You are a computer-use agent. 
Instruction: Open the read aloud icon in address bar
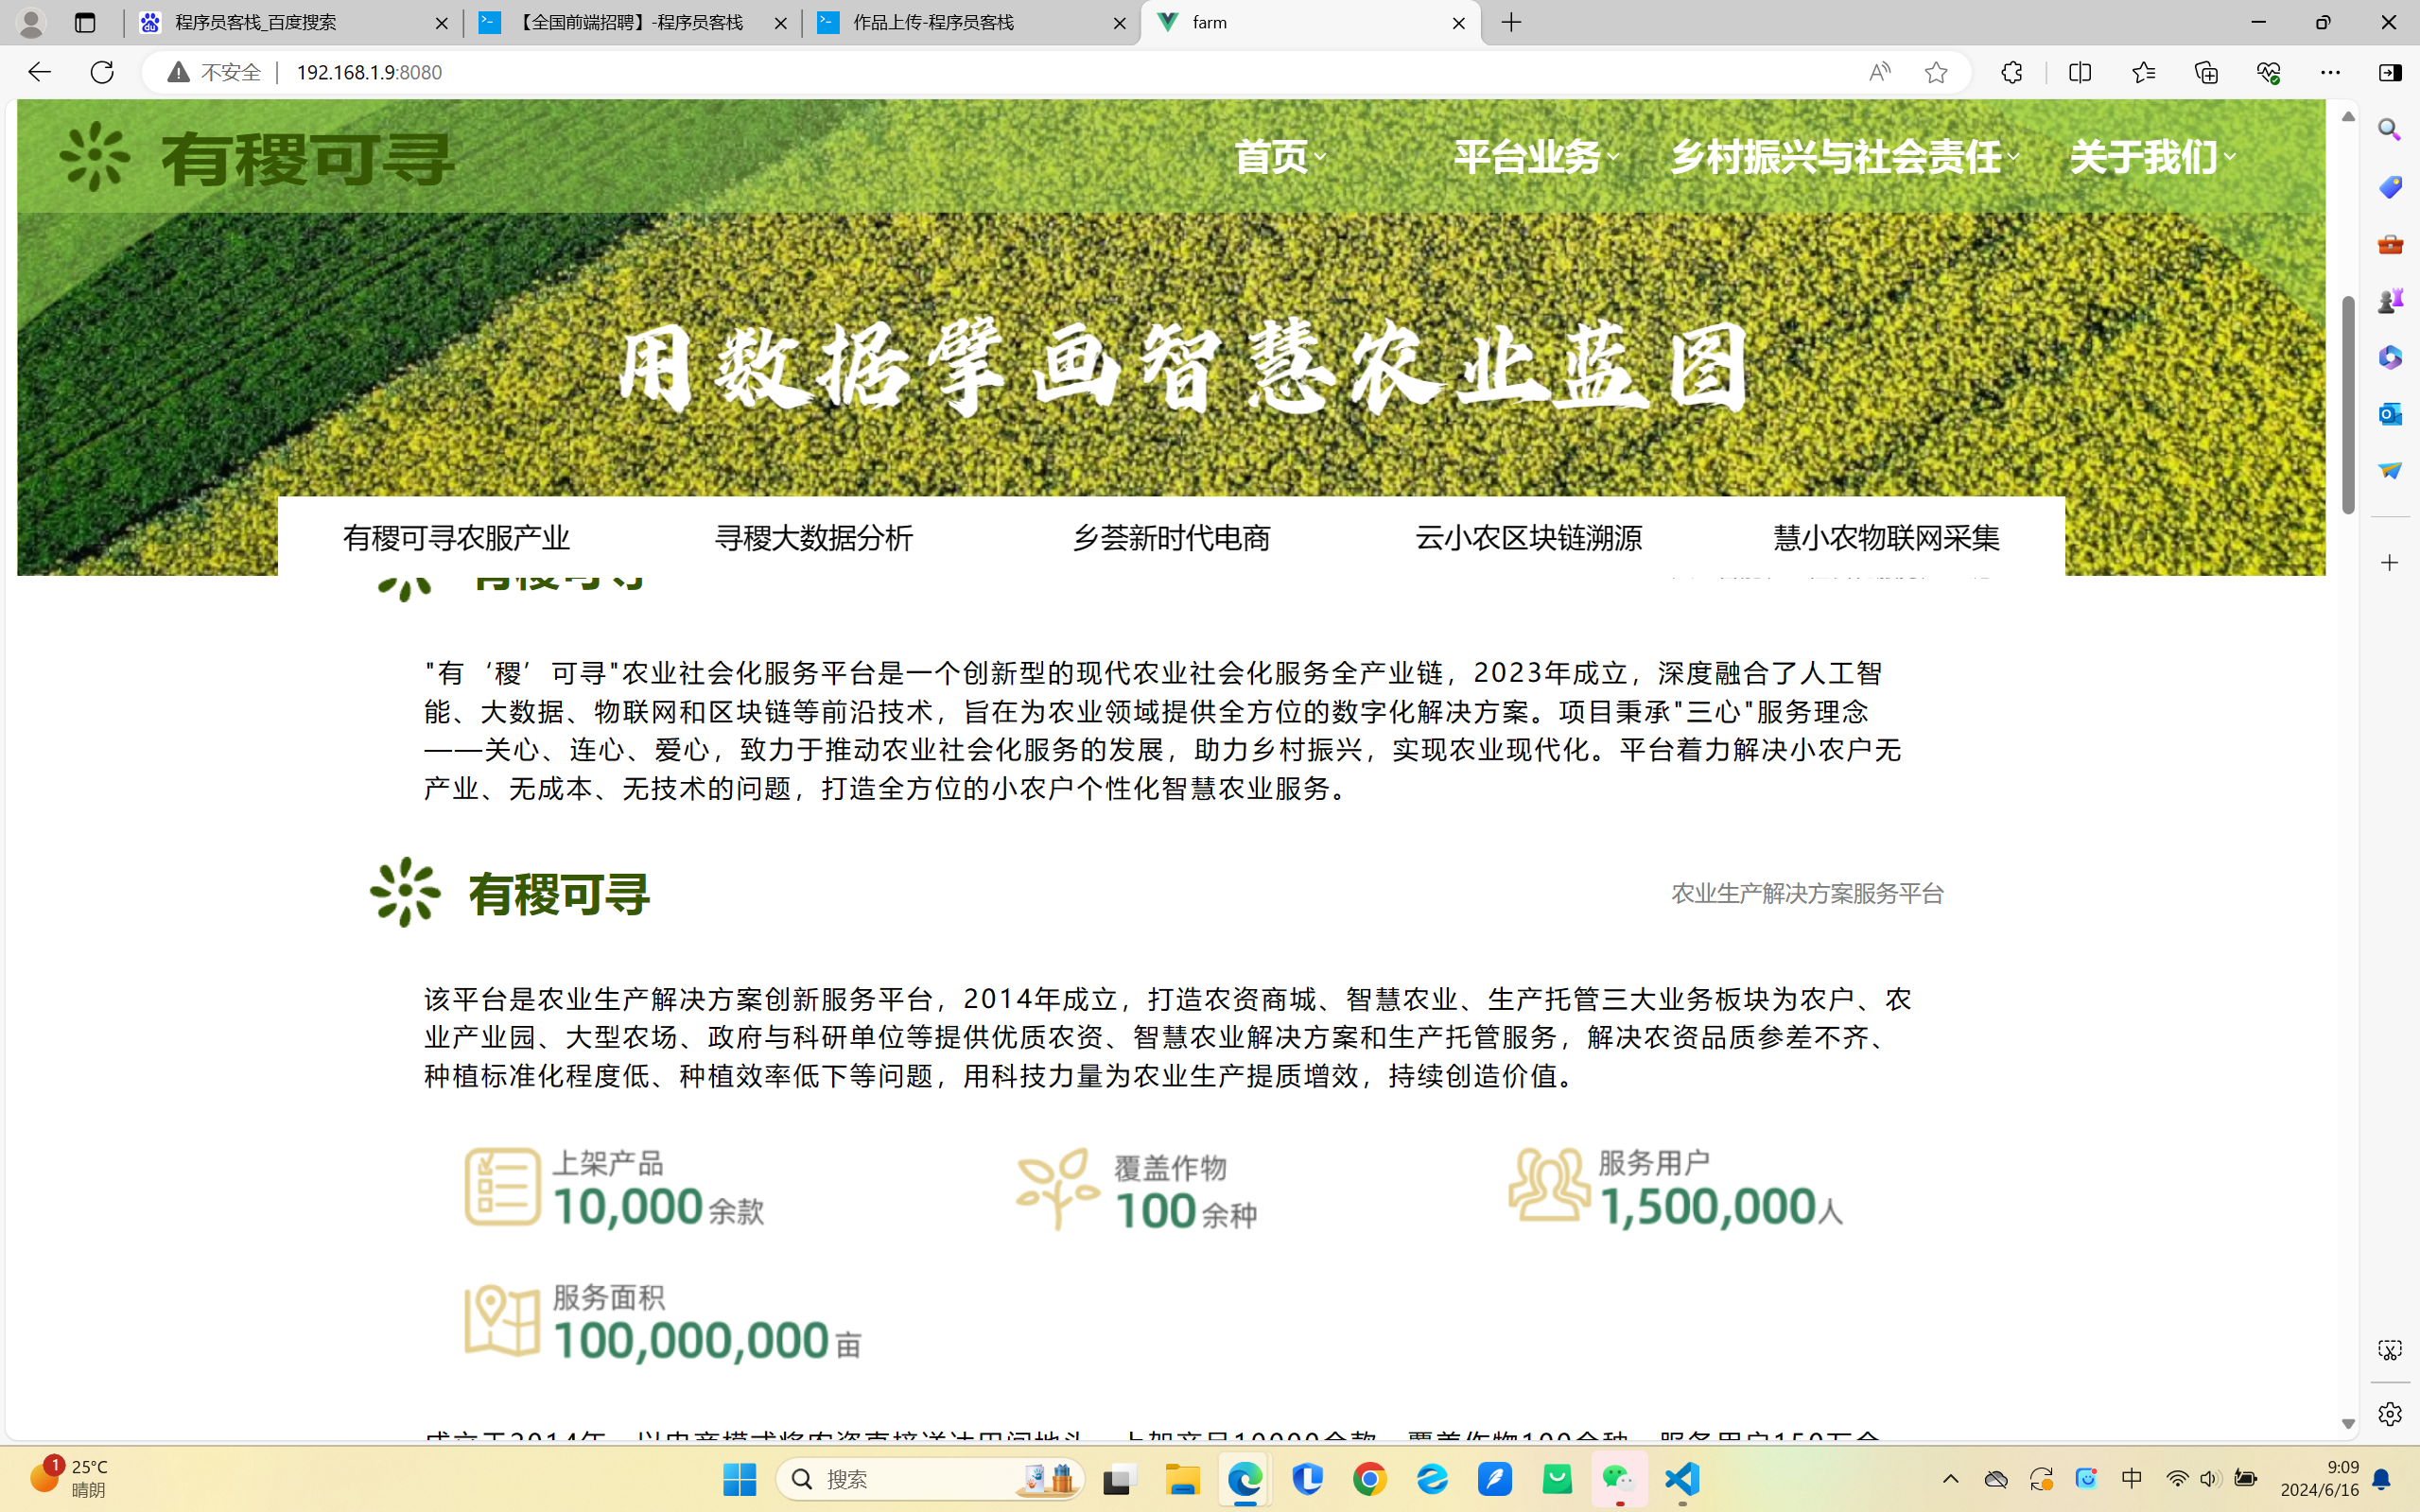(1879, 72)
